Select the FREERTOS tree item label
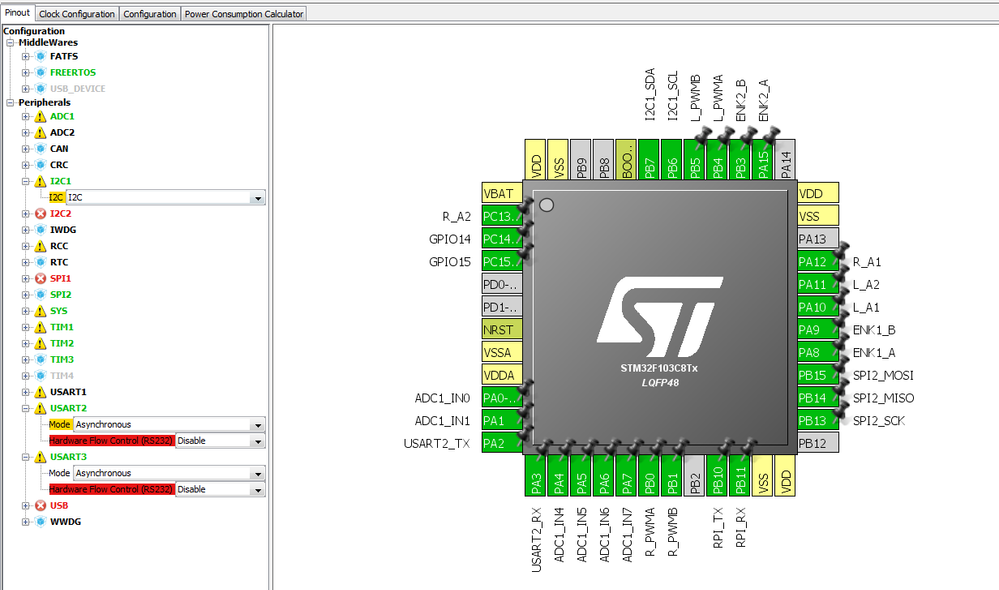 click(x=73, y=73)
